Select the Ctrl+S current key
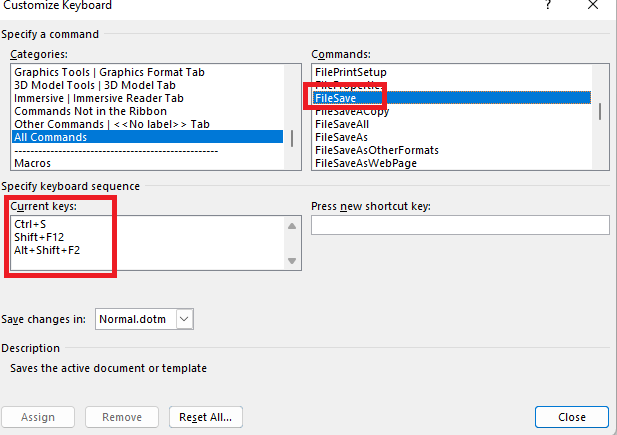This screenshot has width=617, height=435. pos(30,224)
